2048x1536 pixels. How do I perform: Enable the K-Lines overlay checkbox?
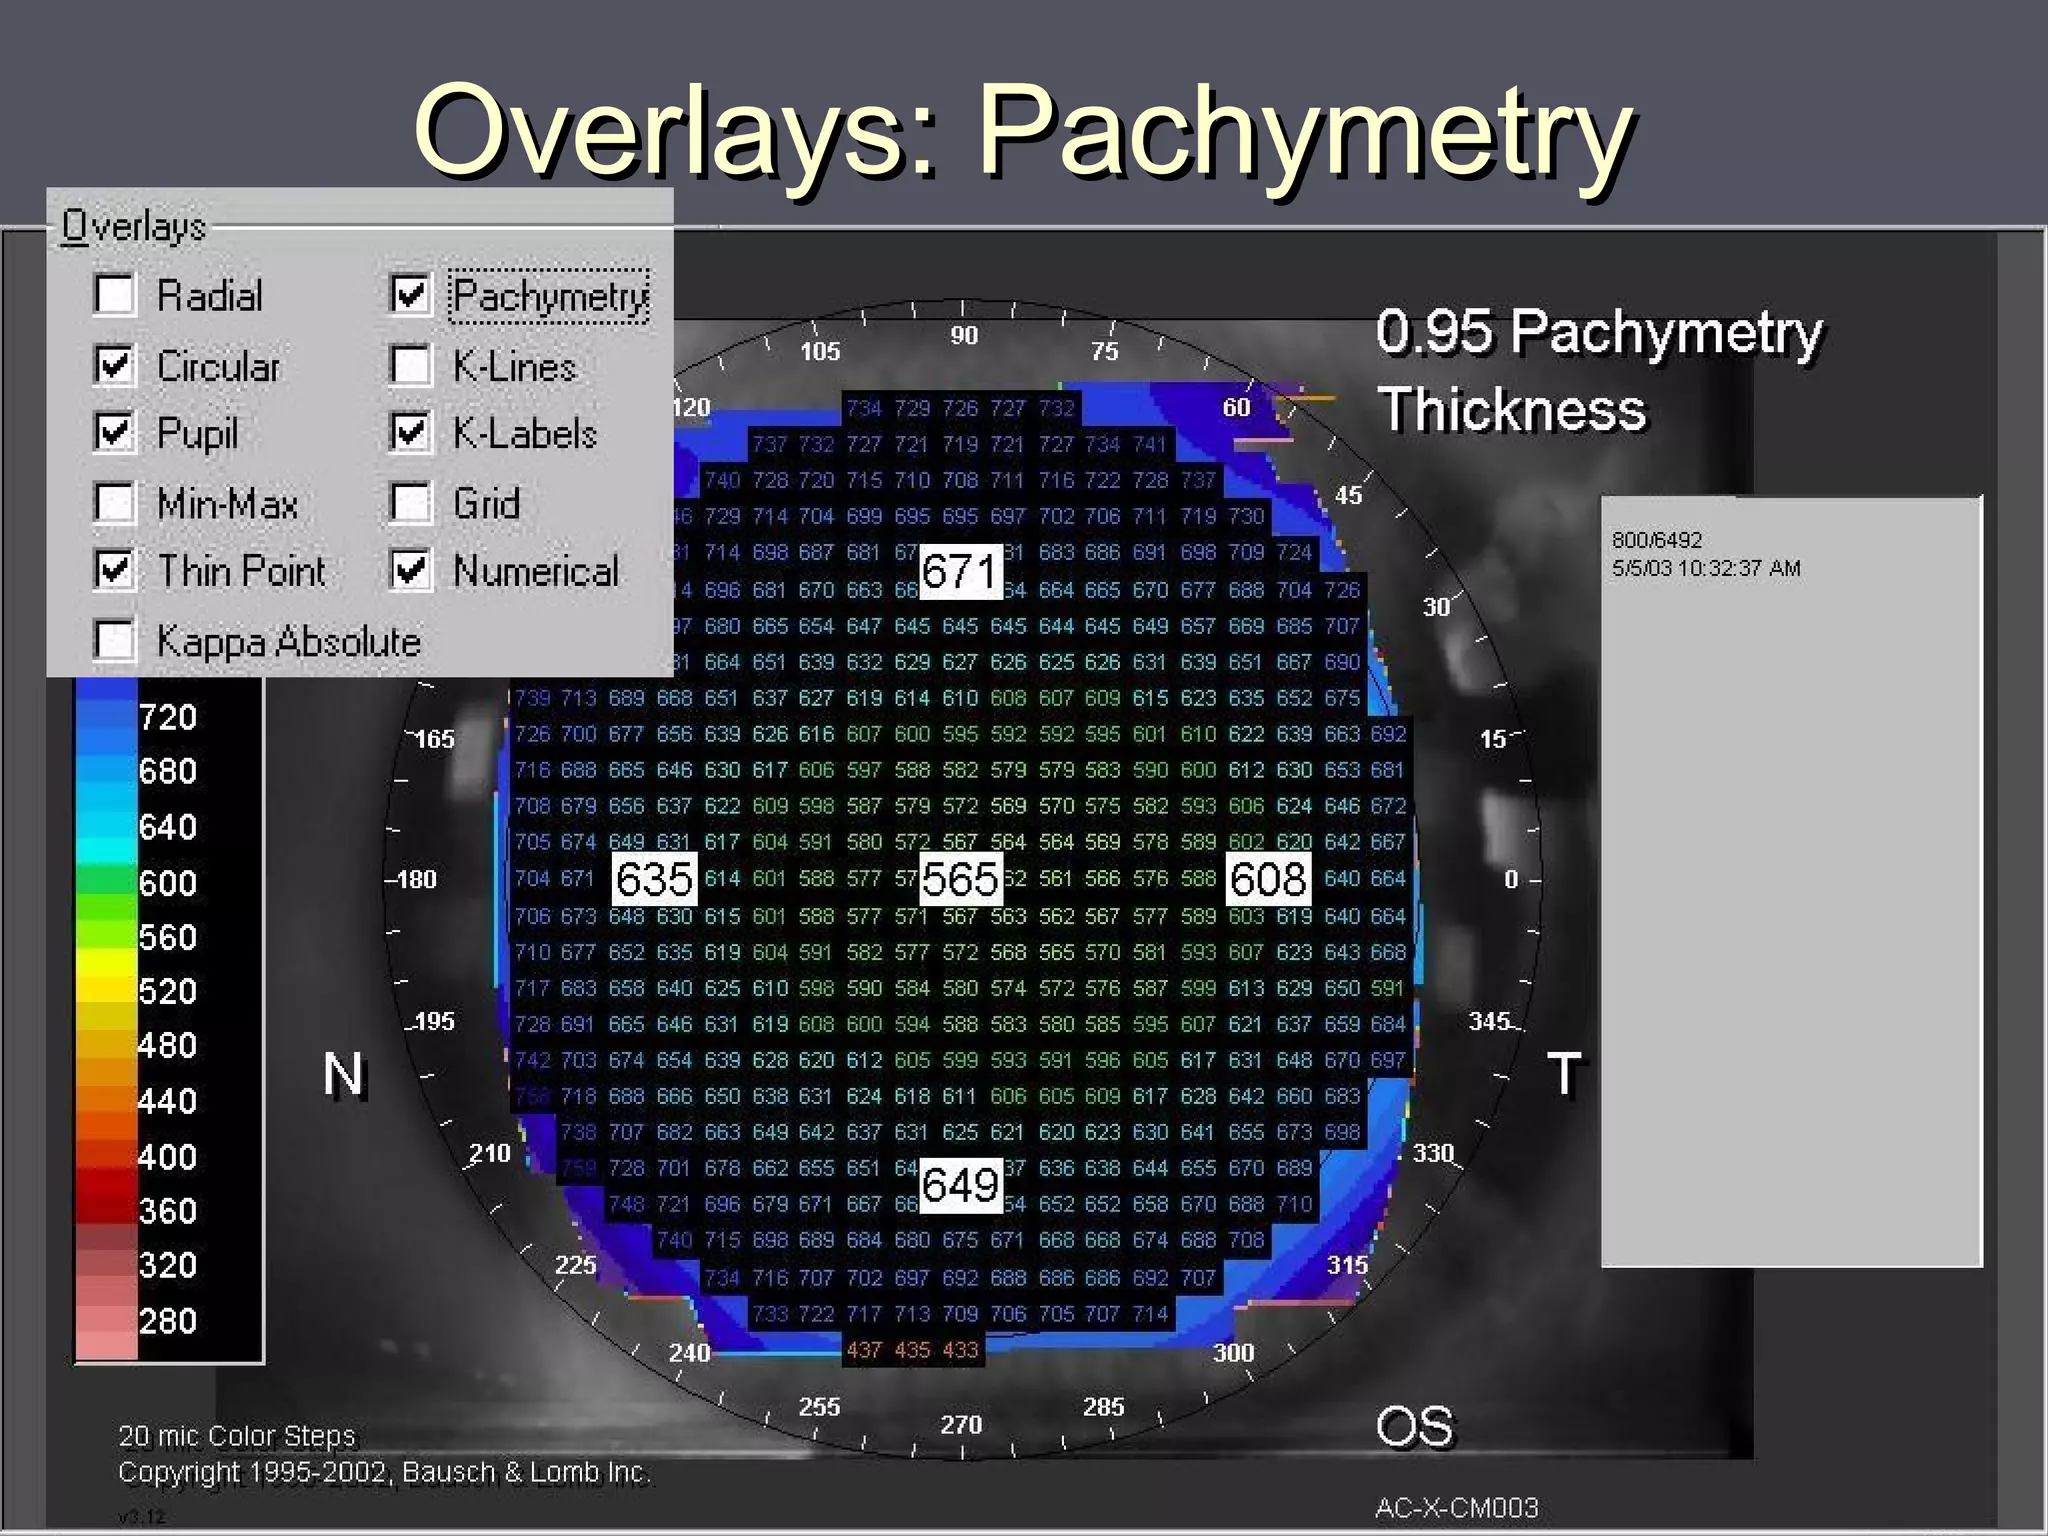click(x=410, y=365)
